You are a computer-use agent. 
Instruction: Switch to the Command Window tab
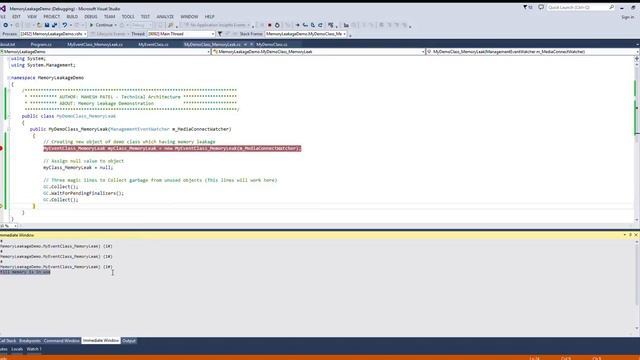[62, 340]
